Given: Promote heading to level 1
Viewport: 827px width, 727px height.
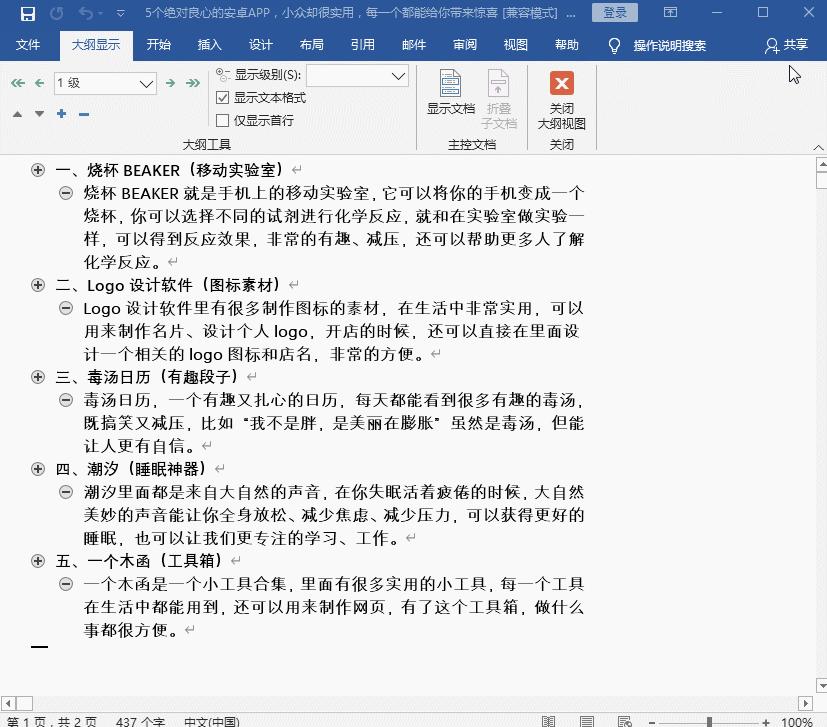Looking at the screenshot, I should pyautogui.click(x=17, y=83).
